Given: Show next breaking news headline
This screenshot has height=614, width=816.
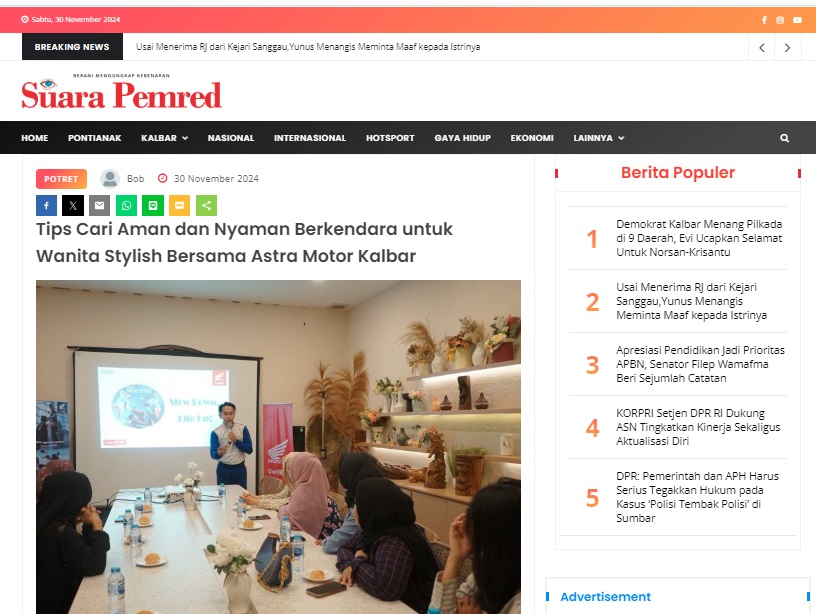Looking at the screenshot, I should pos(787,47).
